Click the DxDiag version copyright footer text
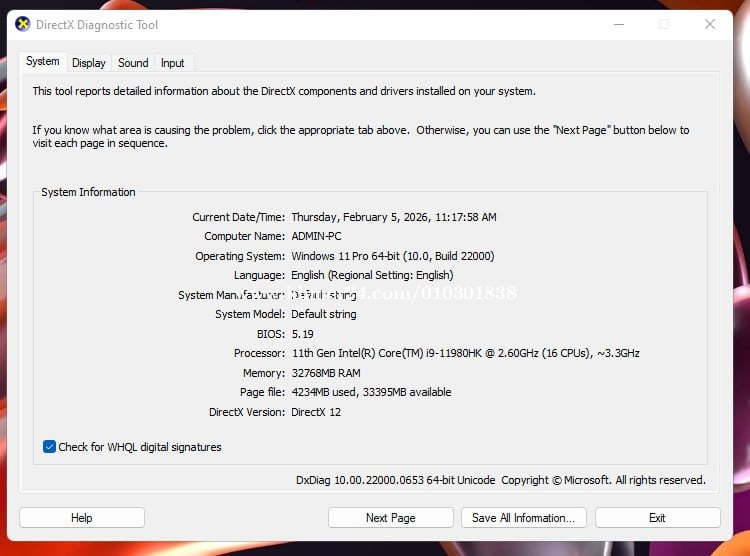The height and width of the screenshot is (556, 750). click(x=500, y=480)
